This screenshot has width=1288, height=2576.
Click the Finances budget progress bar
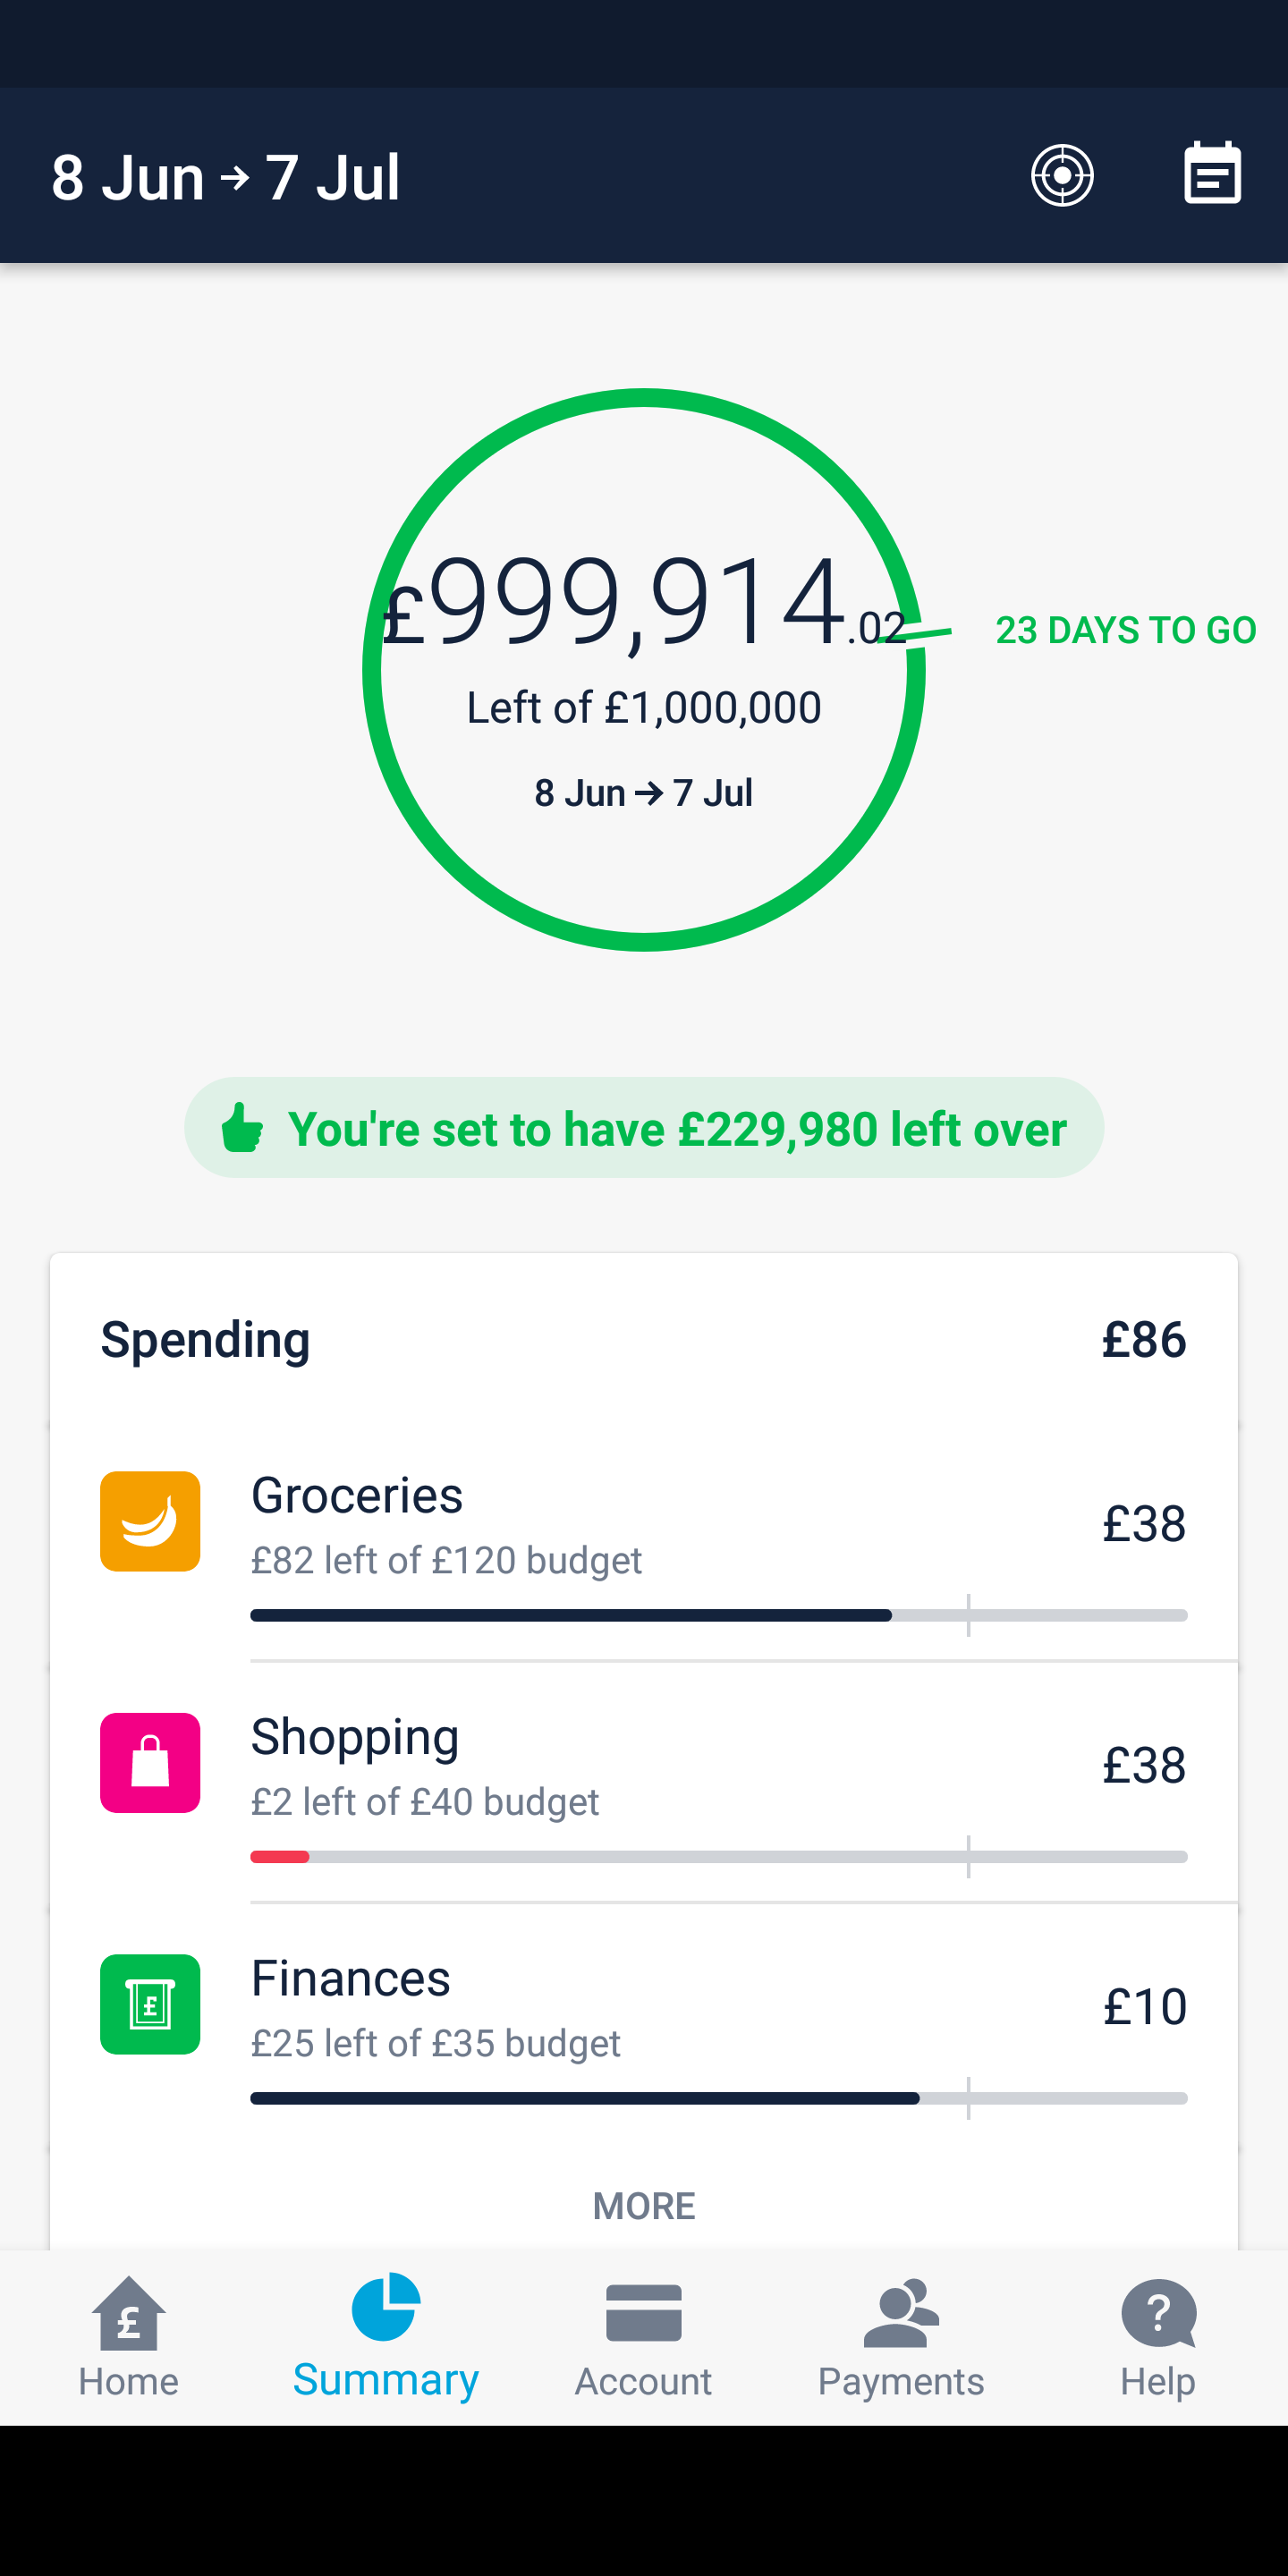718,2098
